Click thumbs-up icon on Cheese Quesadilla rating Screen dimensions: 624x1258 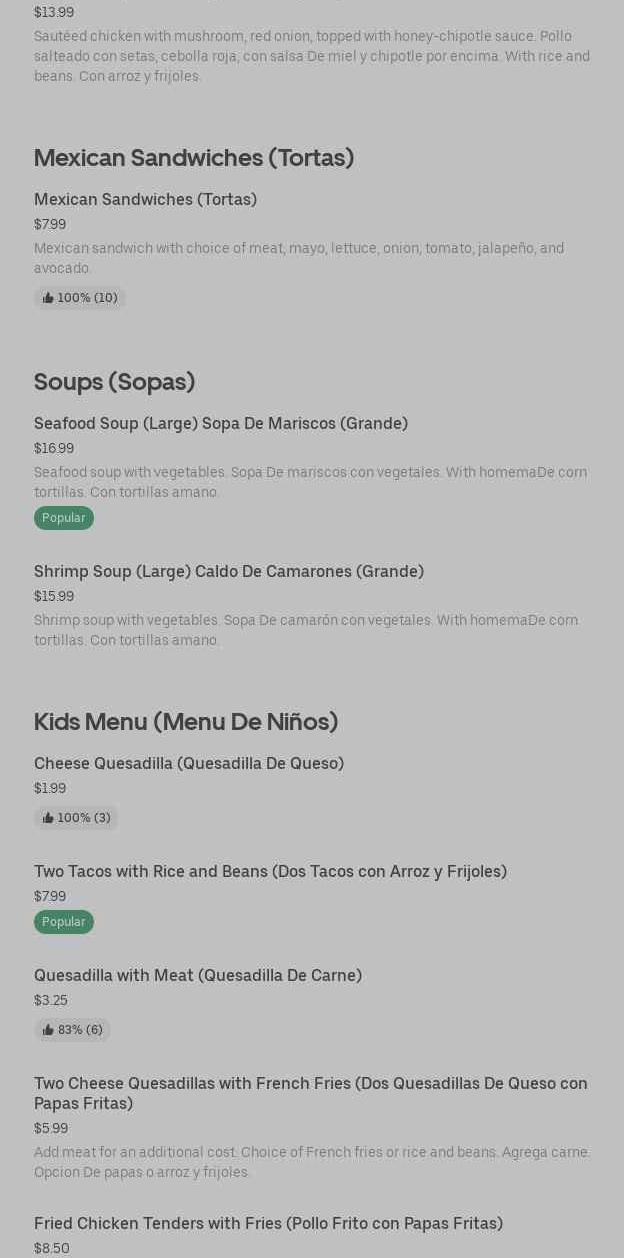click(48, 818)
